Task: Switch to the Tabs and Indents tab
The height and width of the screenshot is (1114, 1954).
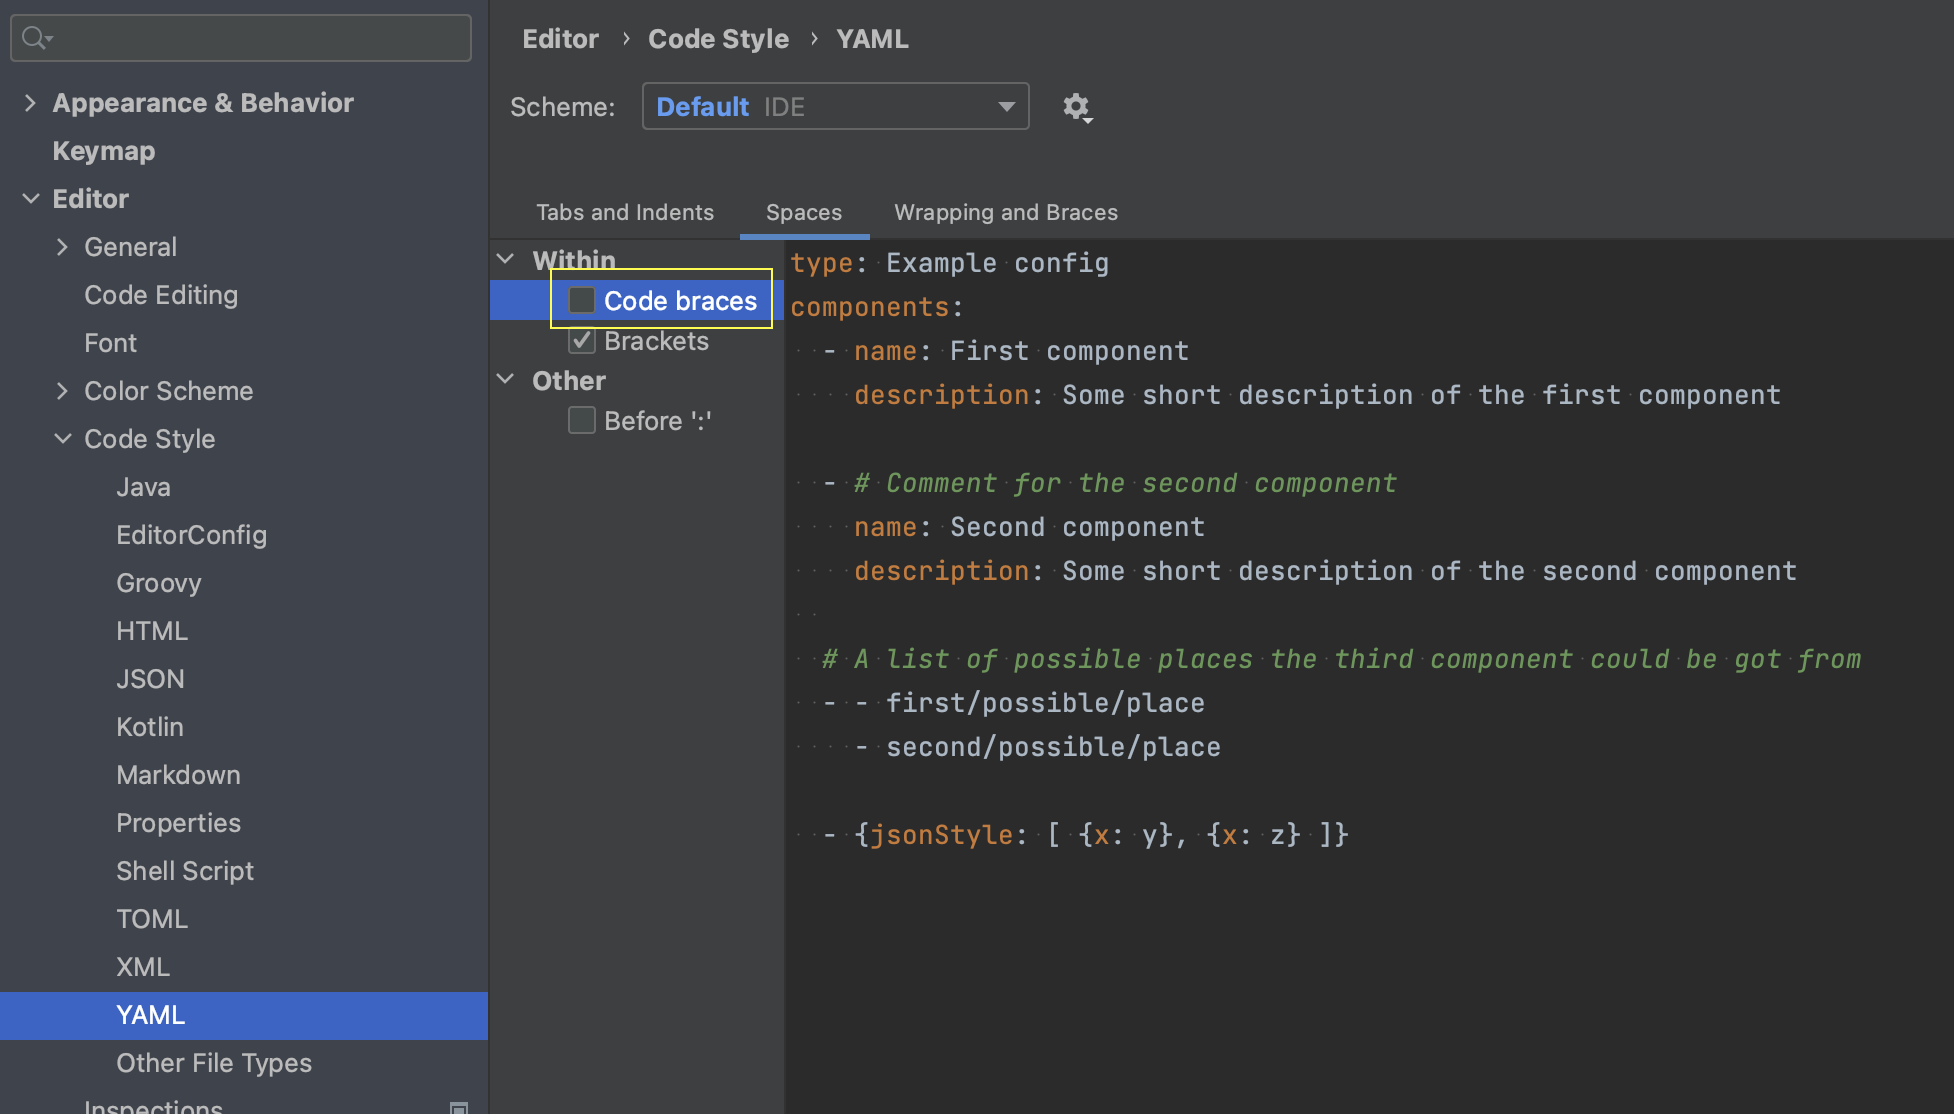Action: click(x=624, y=212)
